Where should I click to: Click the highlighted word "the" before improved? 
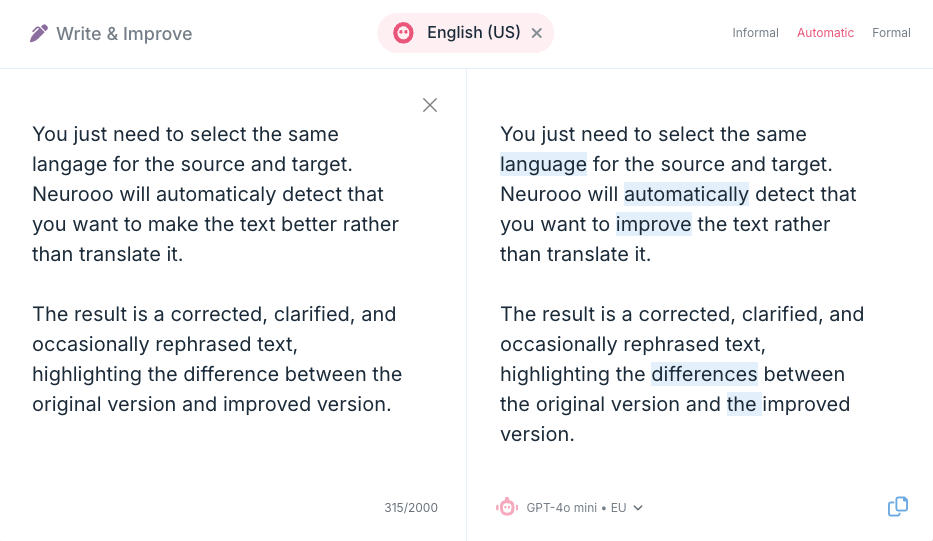click(744, 404)
